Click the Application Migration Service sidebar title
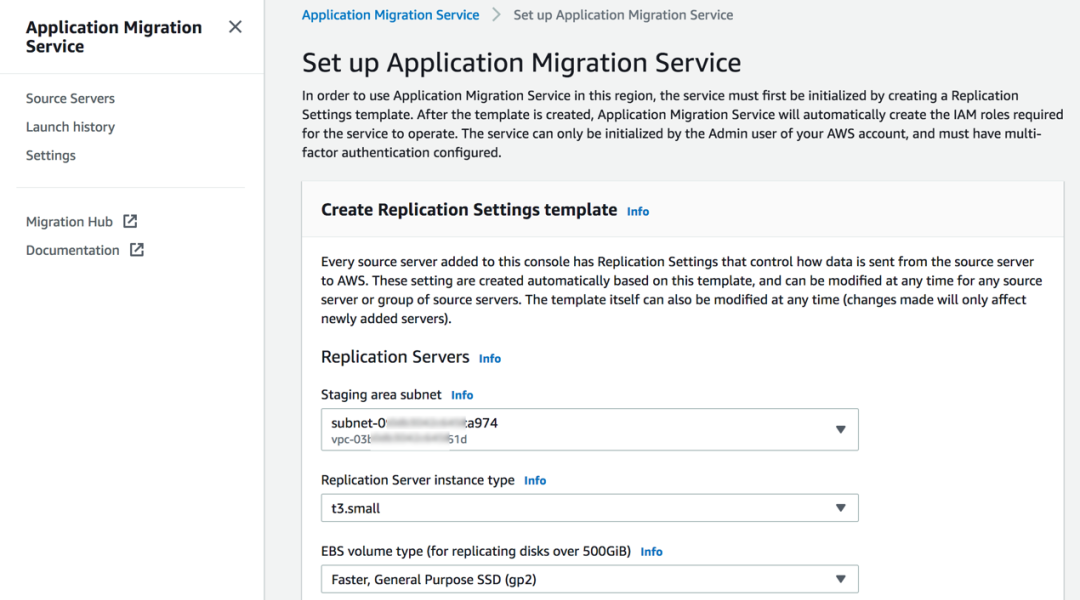1080x600 pixels. (114, 37)
